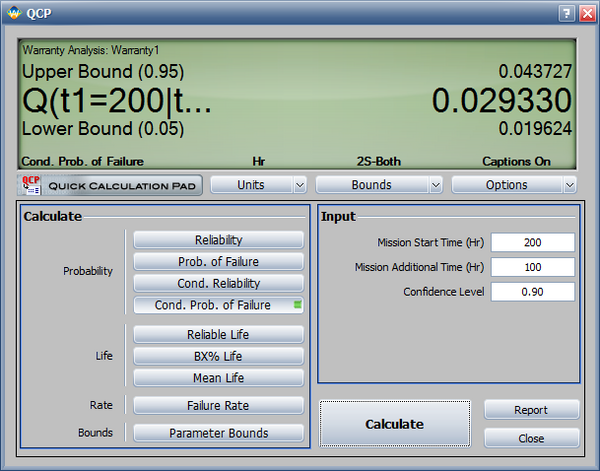This screenshot has height=471, width=600.
Task: Click the Lower Bound value 0.019624
Action: click(535, 129)
